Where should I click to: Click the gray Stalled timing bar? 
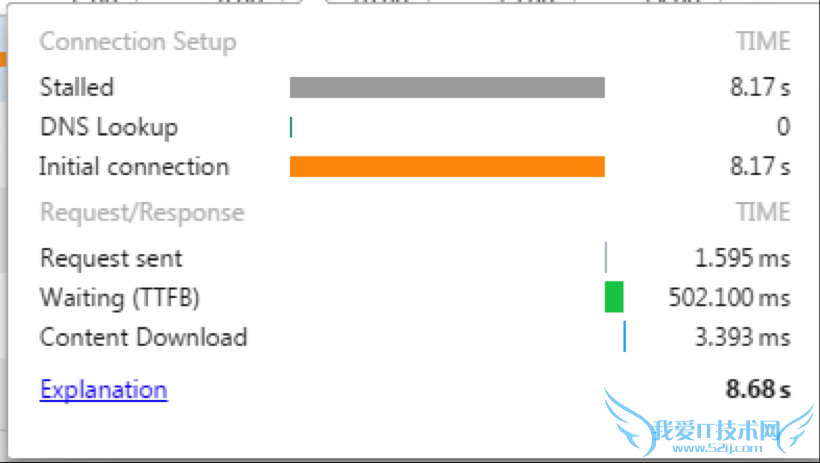[447, 88]
